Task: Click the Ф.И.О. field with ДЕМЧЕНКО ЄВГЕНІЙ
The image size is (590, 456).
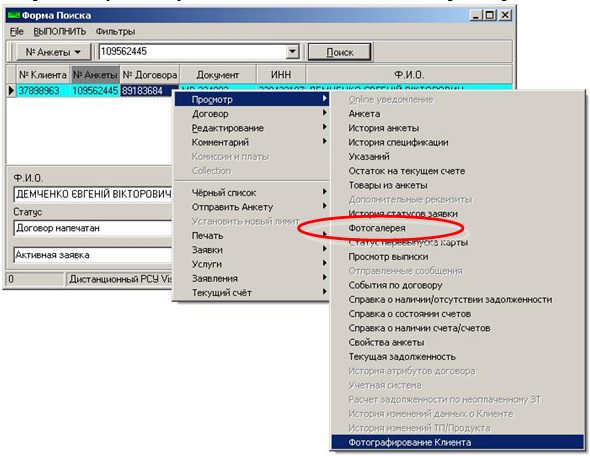Action: click(93, 194)
